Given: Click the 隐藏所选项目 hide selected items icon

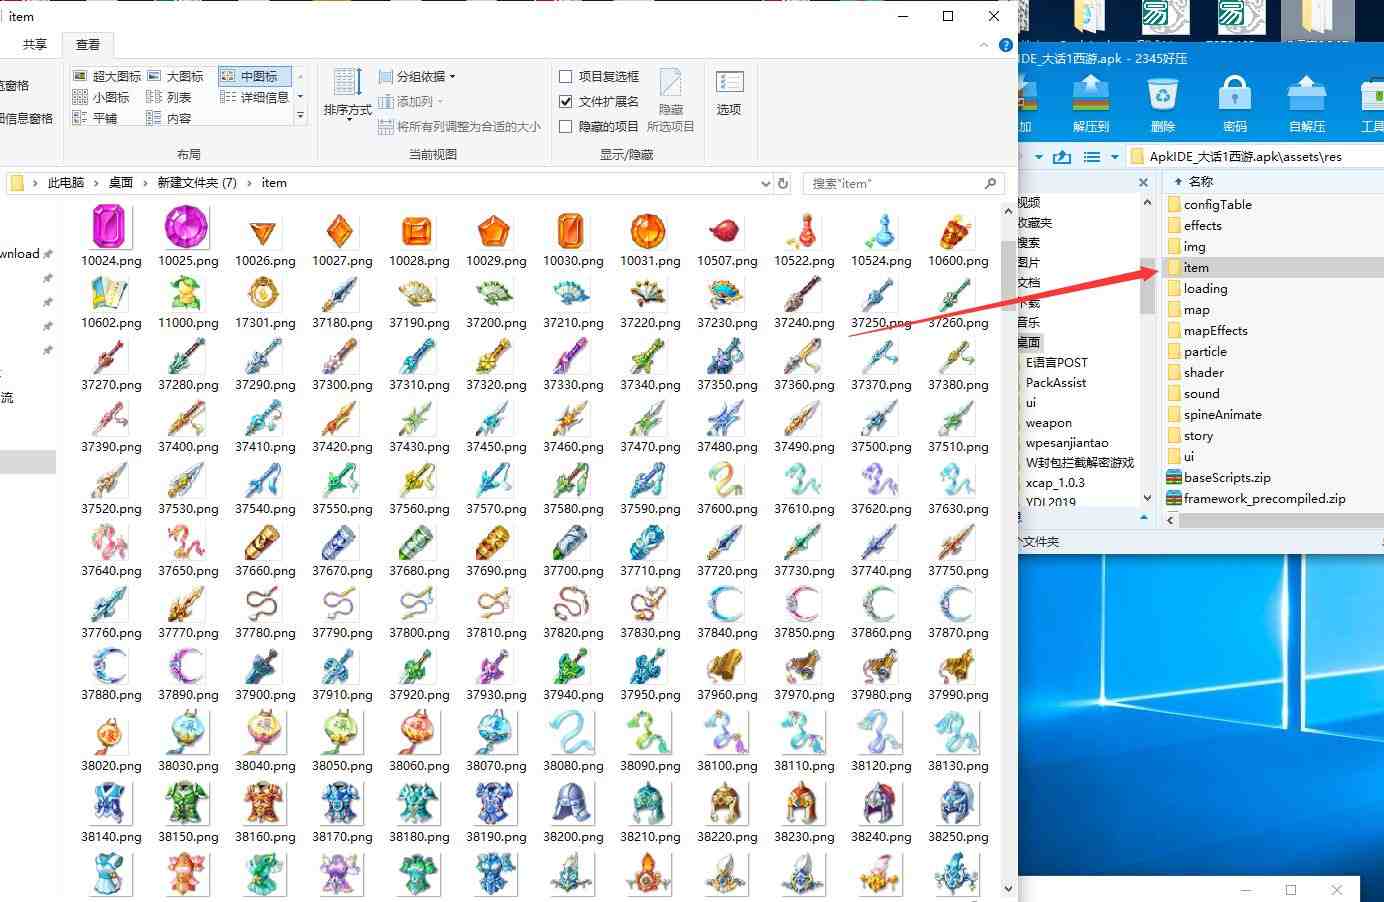Looking at the screenshot, I should coord(671,99).
